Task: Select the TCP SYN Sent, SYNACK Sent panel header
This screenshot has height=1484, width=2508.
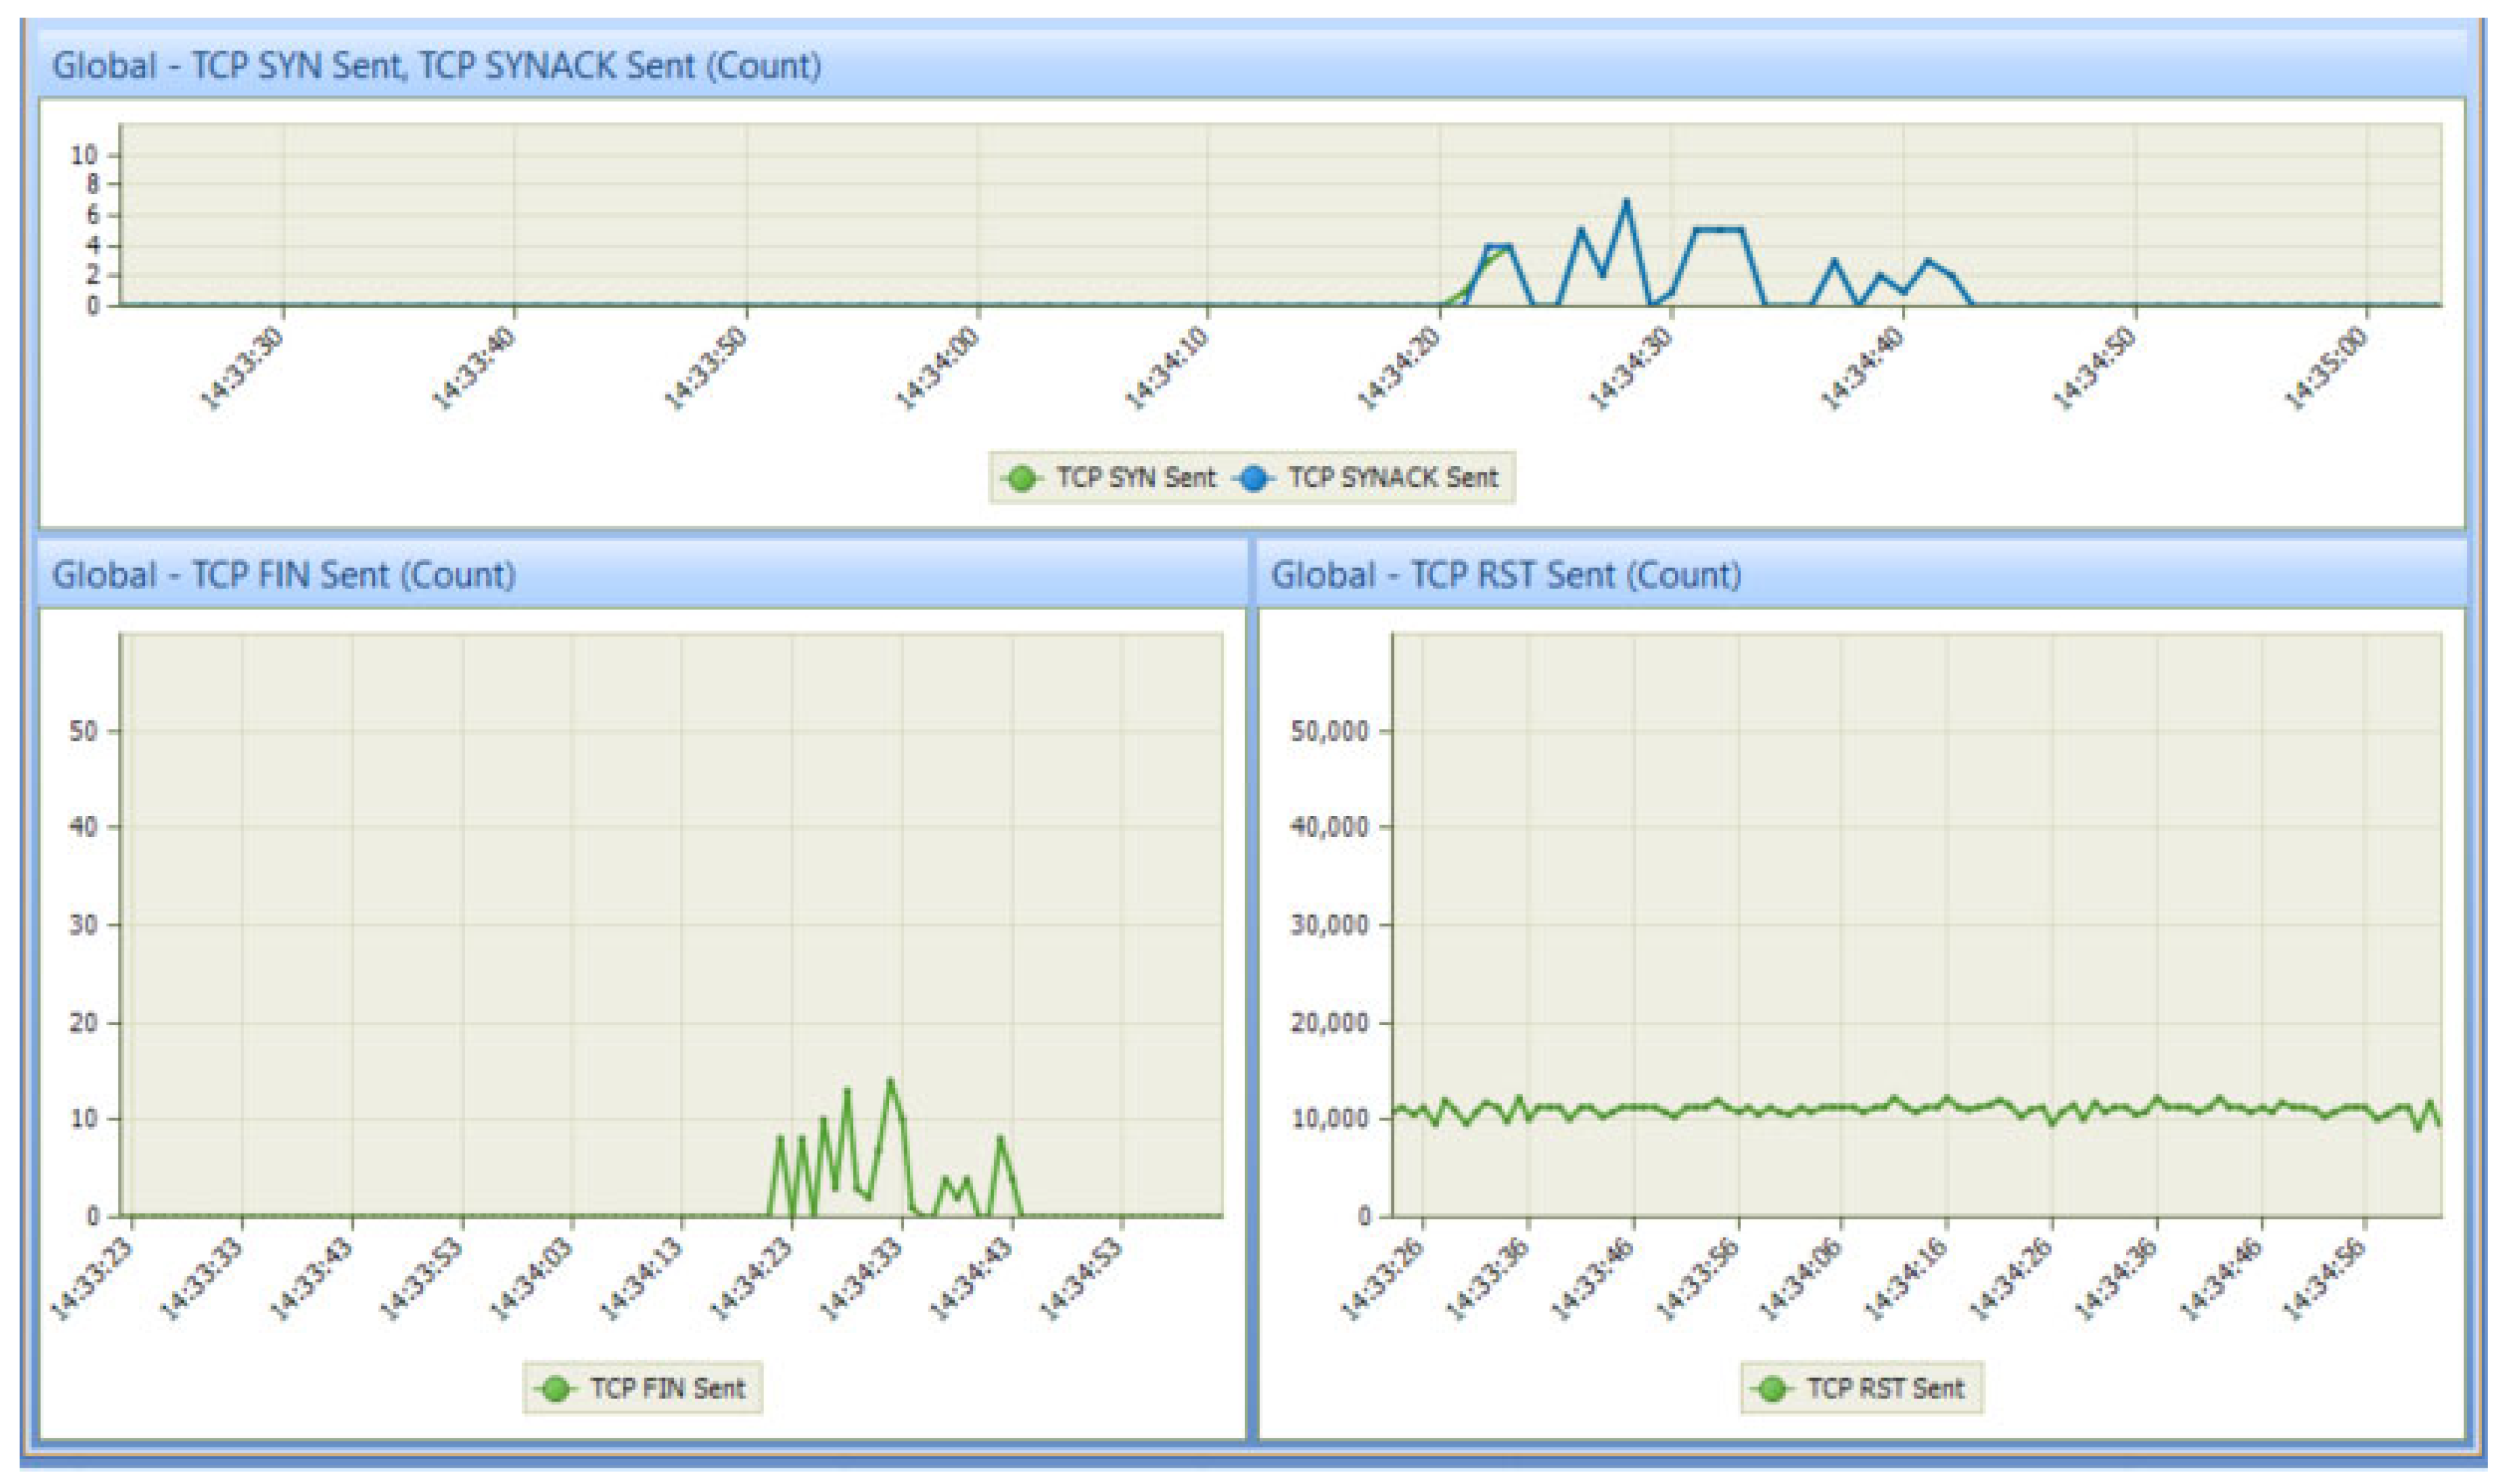Action: click(x=437, y=66)
